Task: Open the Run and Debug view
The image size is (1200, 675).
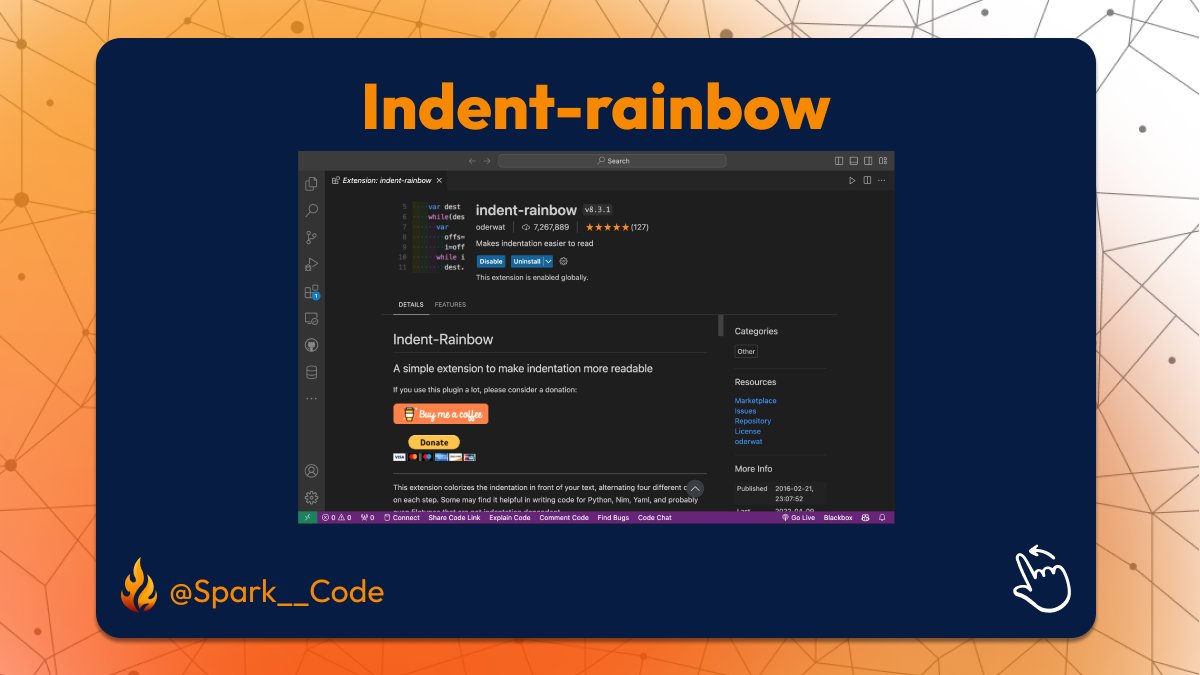Action: (311, 265)
